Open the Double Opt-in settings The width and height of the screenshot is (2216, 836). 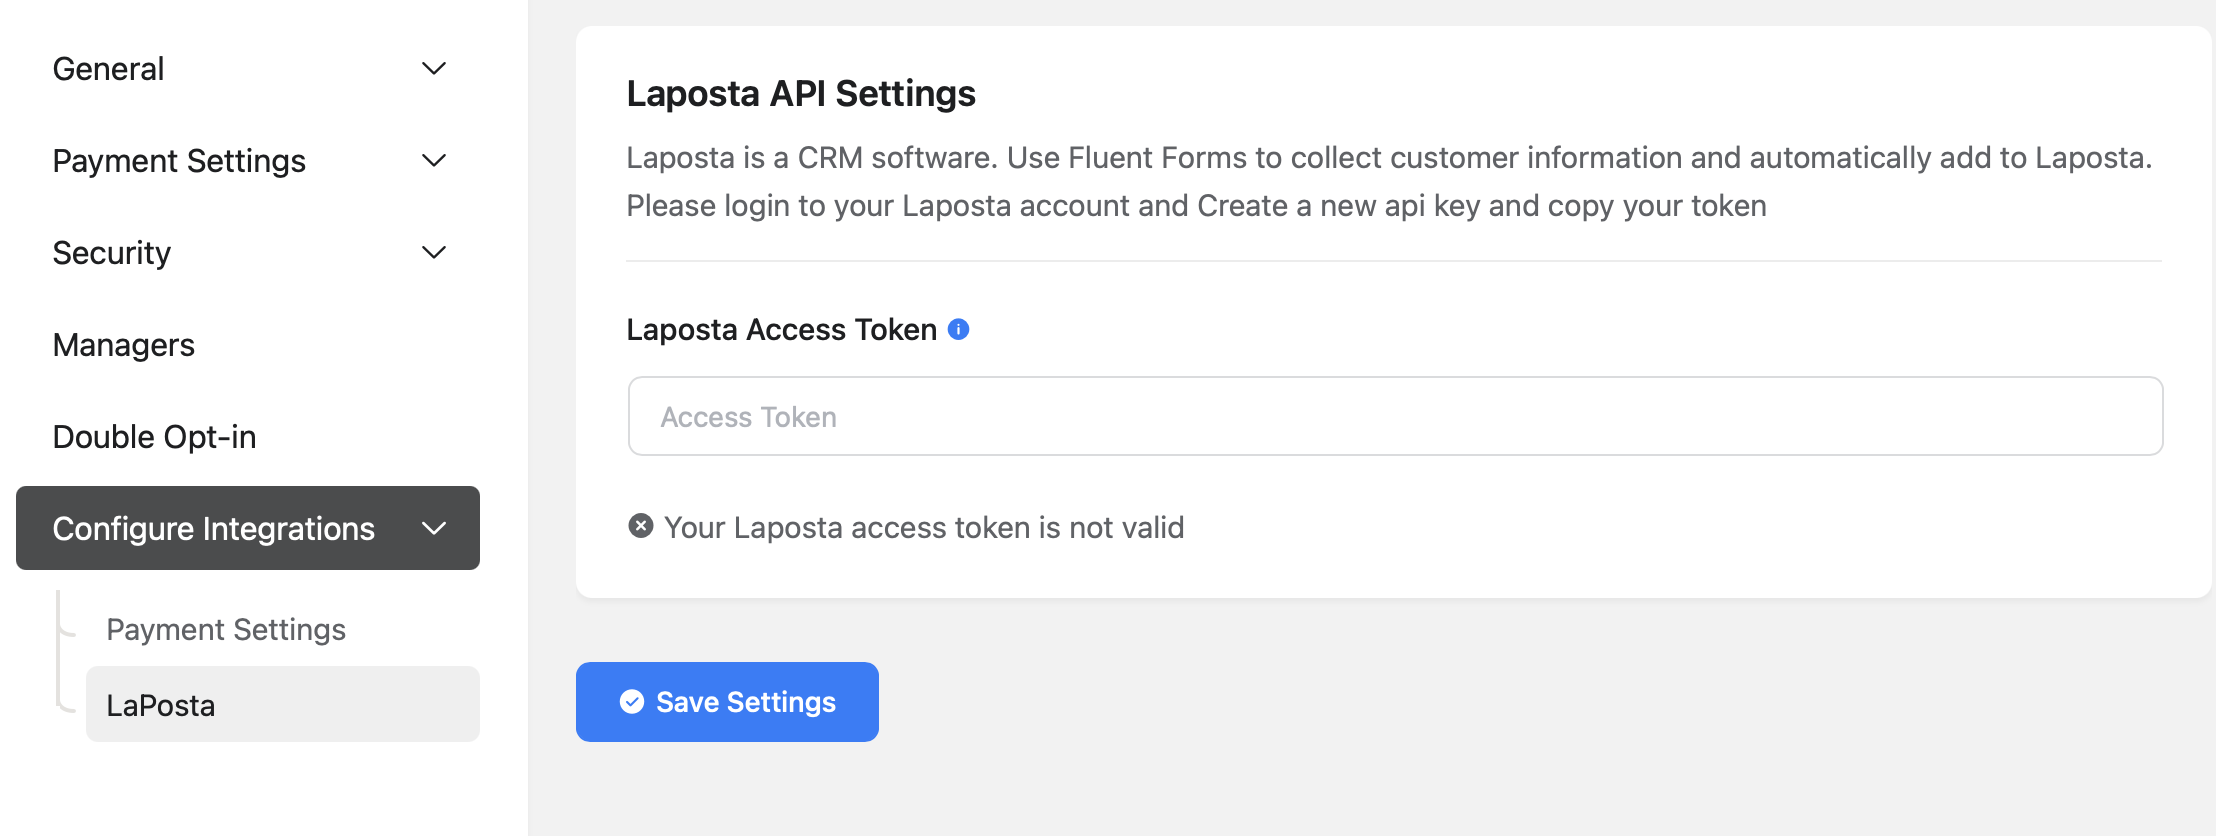248,437
